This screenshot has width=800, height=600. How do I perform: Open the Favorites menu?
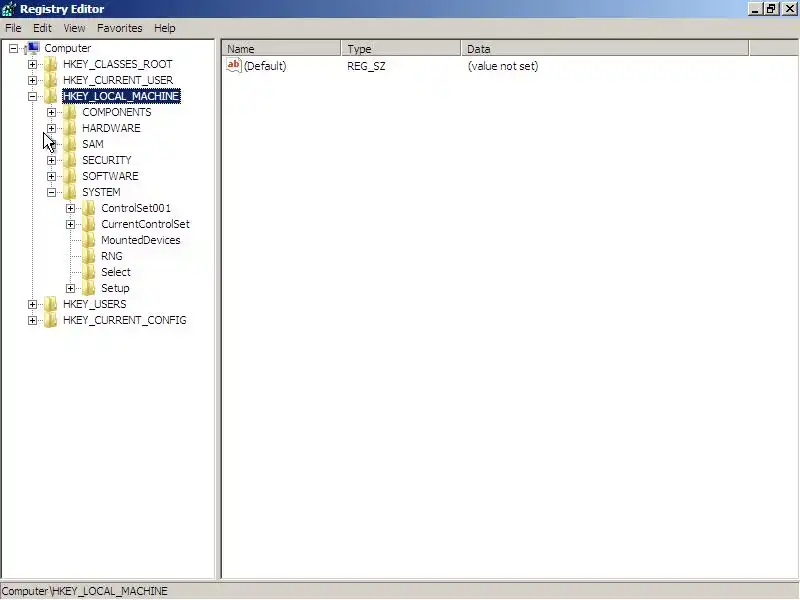tap(120, 28)
